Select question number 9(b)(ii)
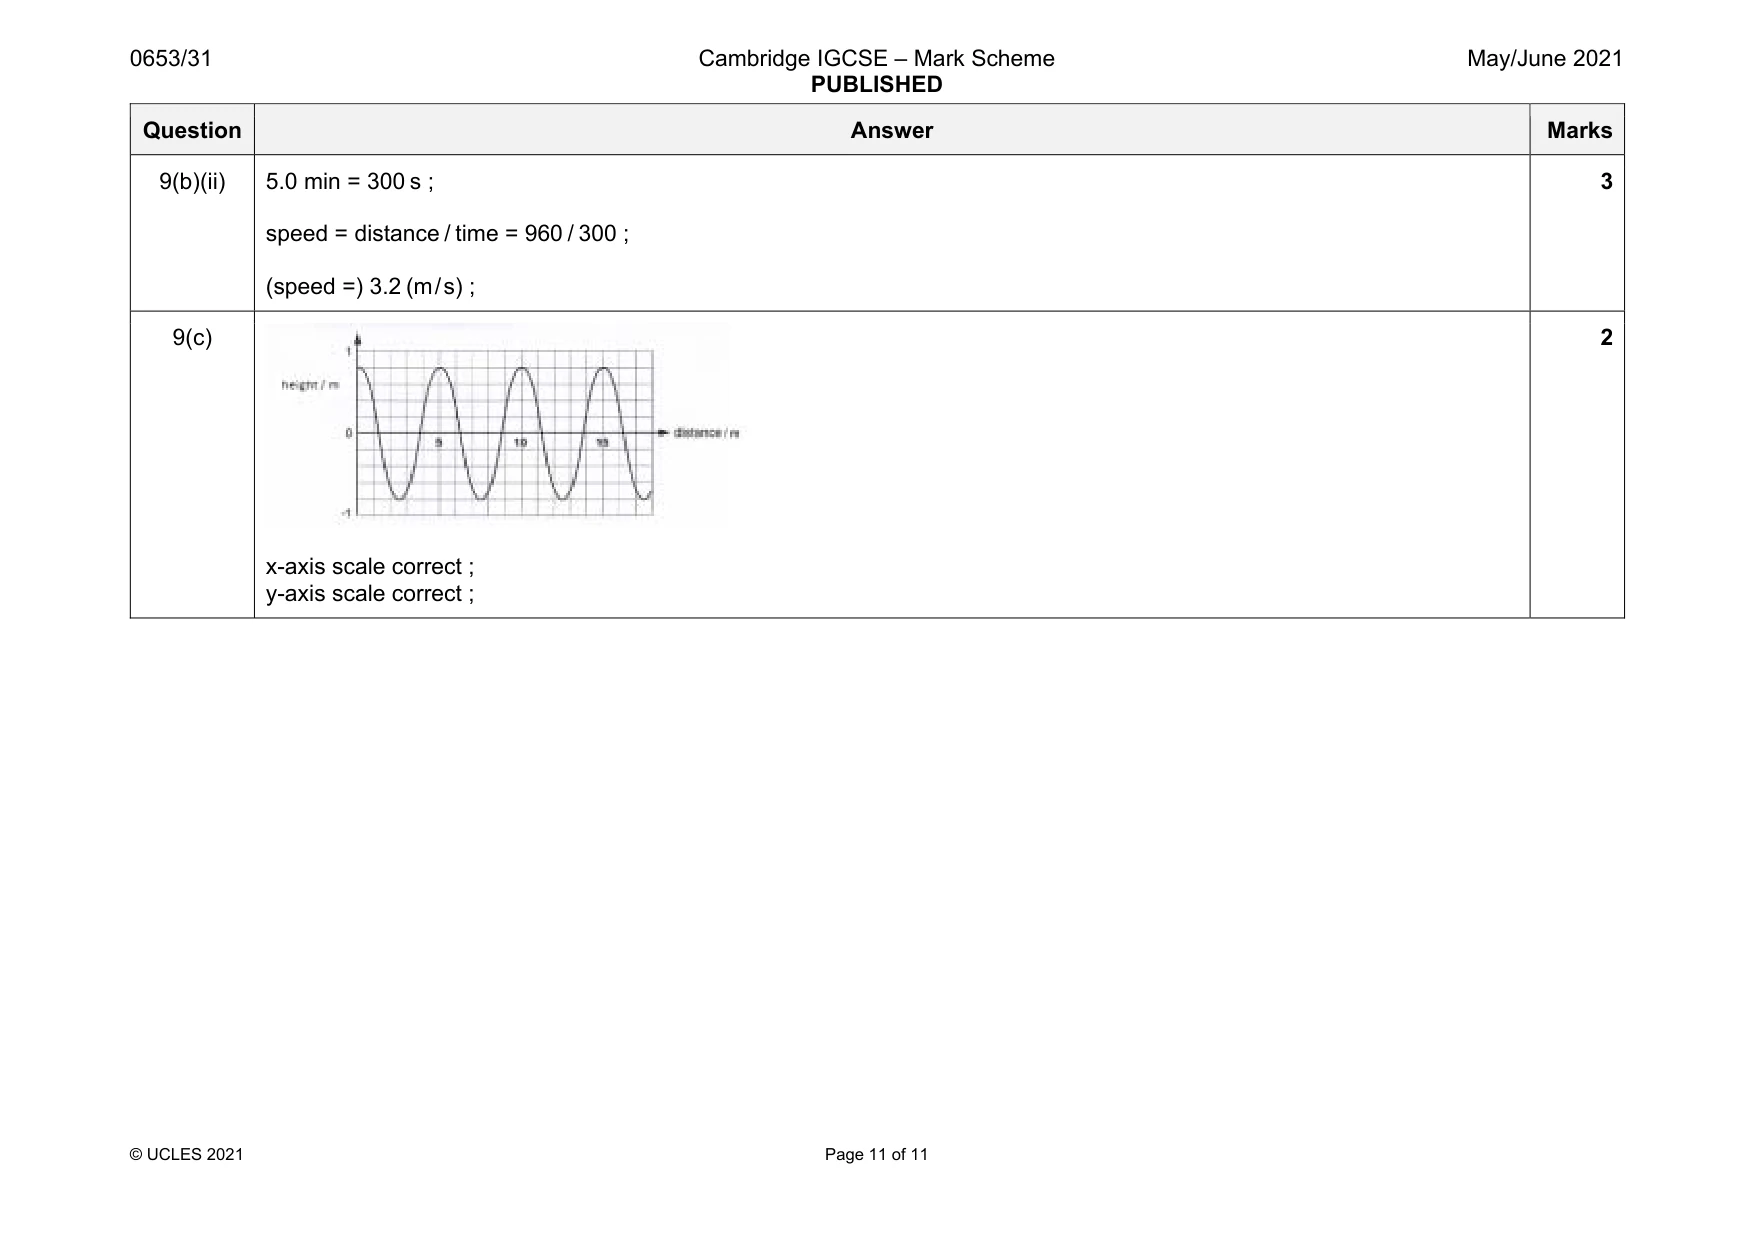The image size is (1755, 1241). (x=192, y=182)
